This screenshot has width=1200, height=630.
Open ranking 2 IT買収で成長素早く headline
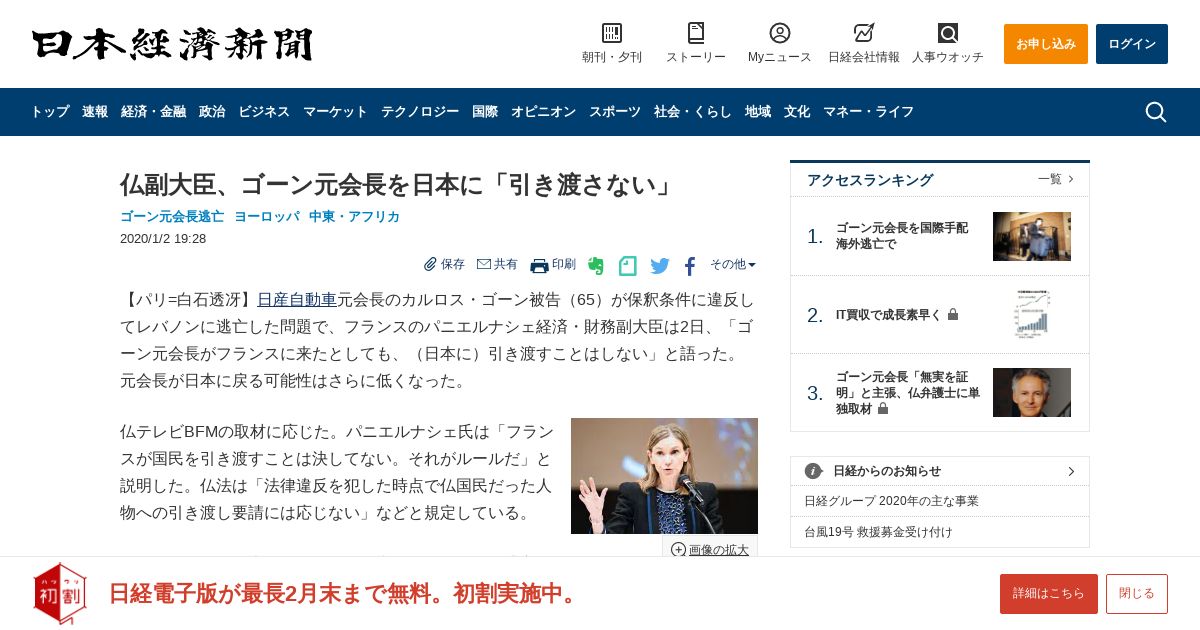(x=889, y=314)
